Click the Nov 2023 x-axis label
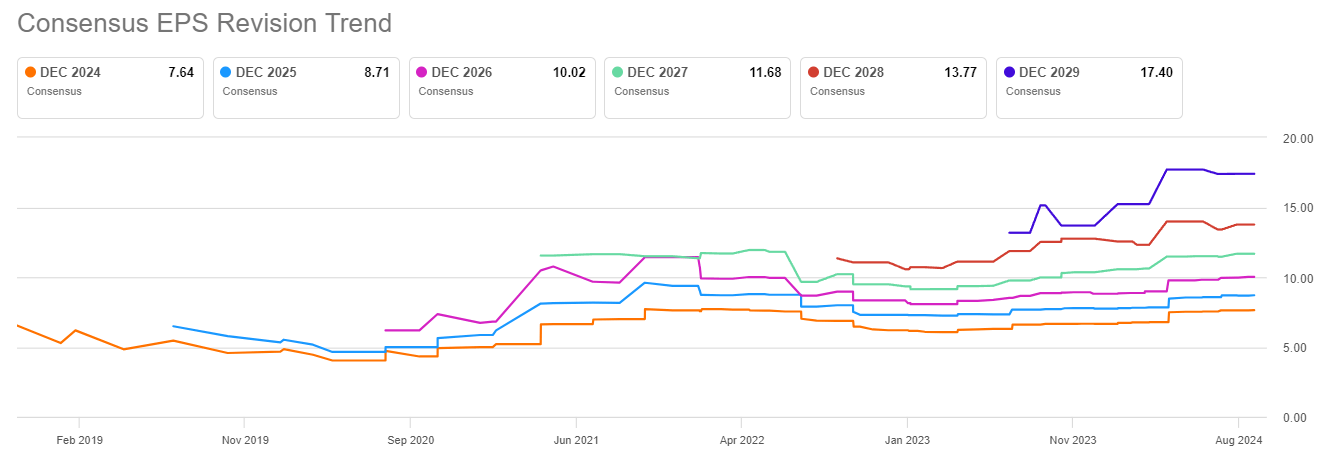The image size is (1328, 469). point(1071,439)
